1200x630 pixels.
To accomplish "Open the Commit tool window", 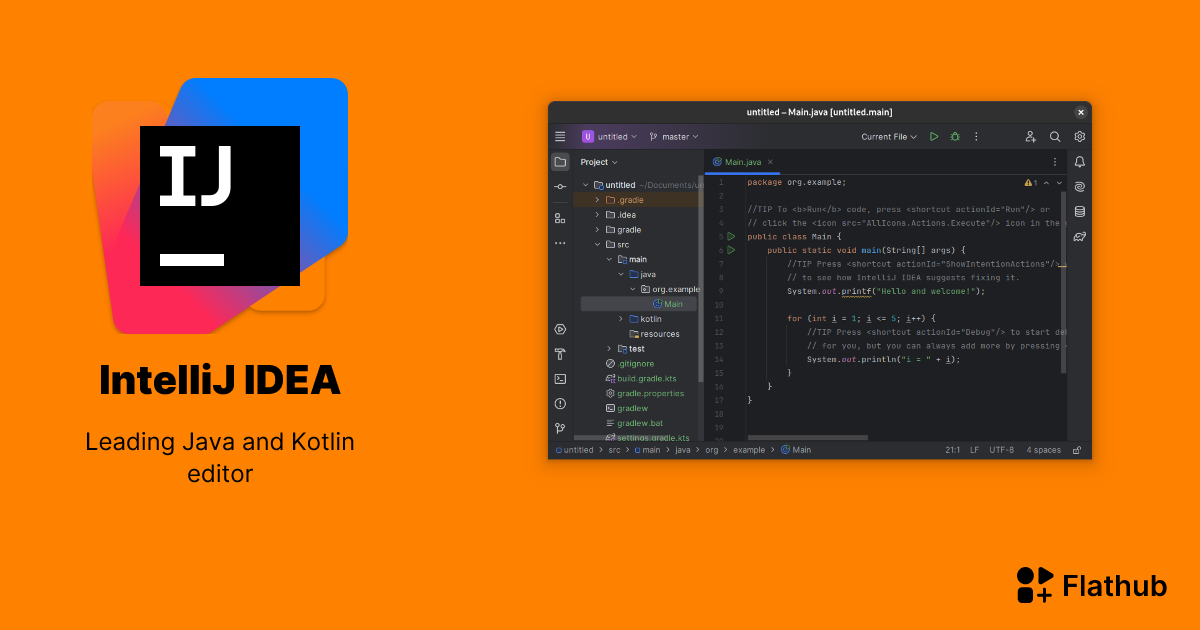I will tap(560, 186).
